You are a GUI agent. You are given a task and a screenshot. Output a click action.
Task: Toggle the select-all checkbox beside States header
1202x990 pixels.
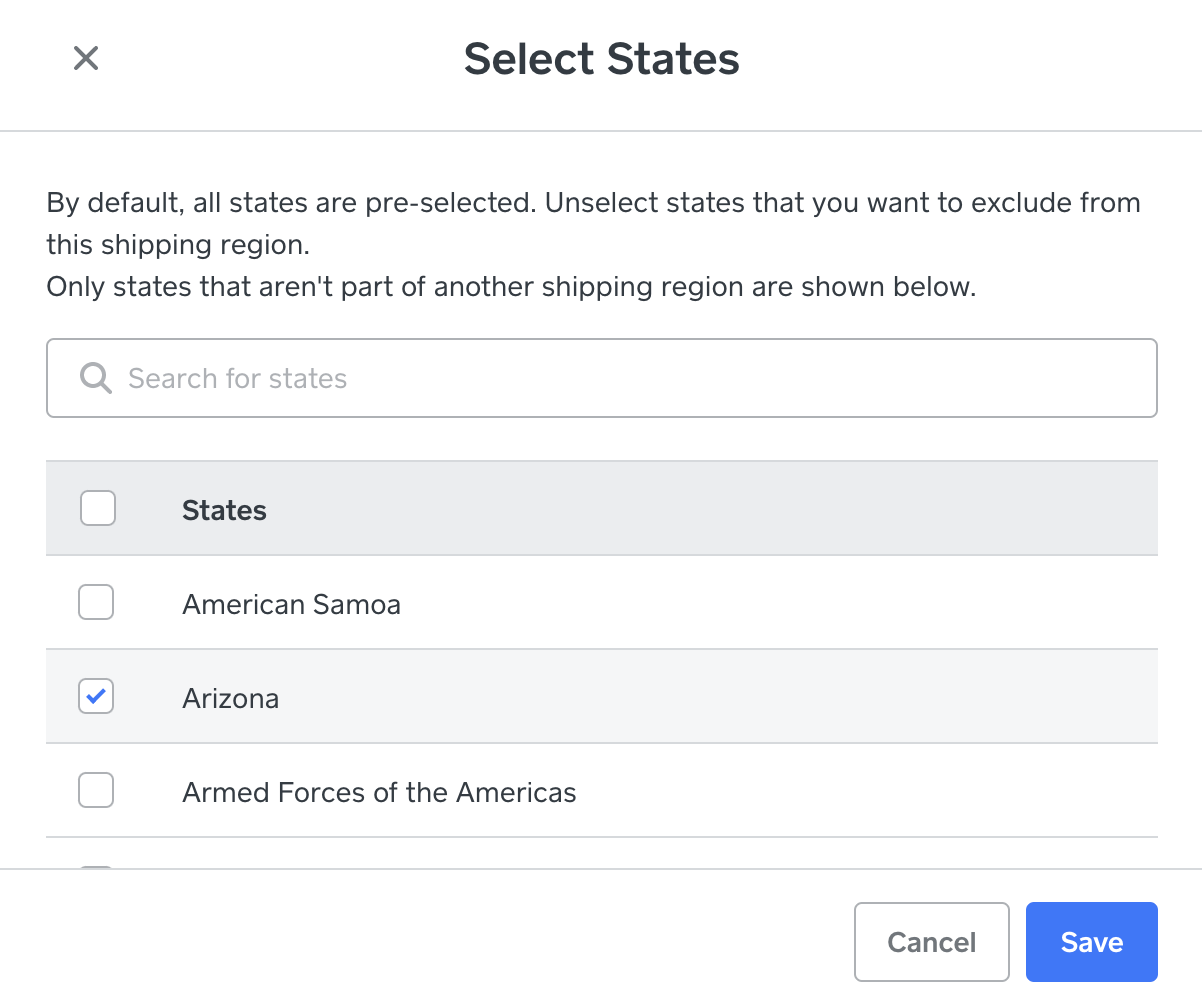97,509
